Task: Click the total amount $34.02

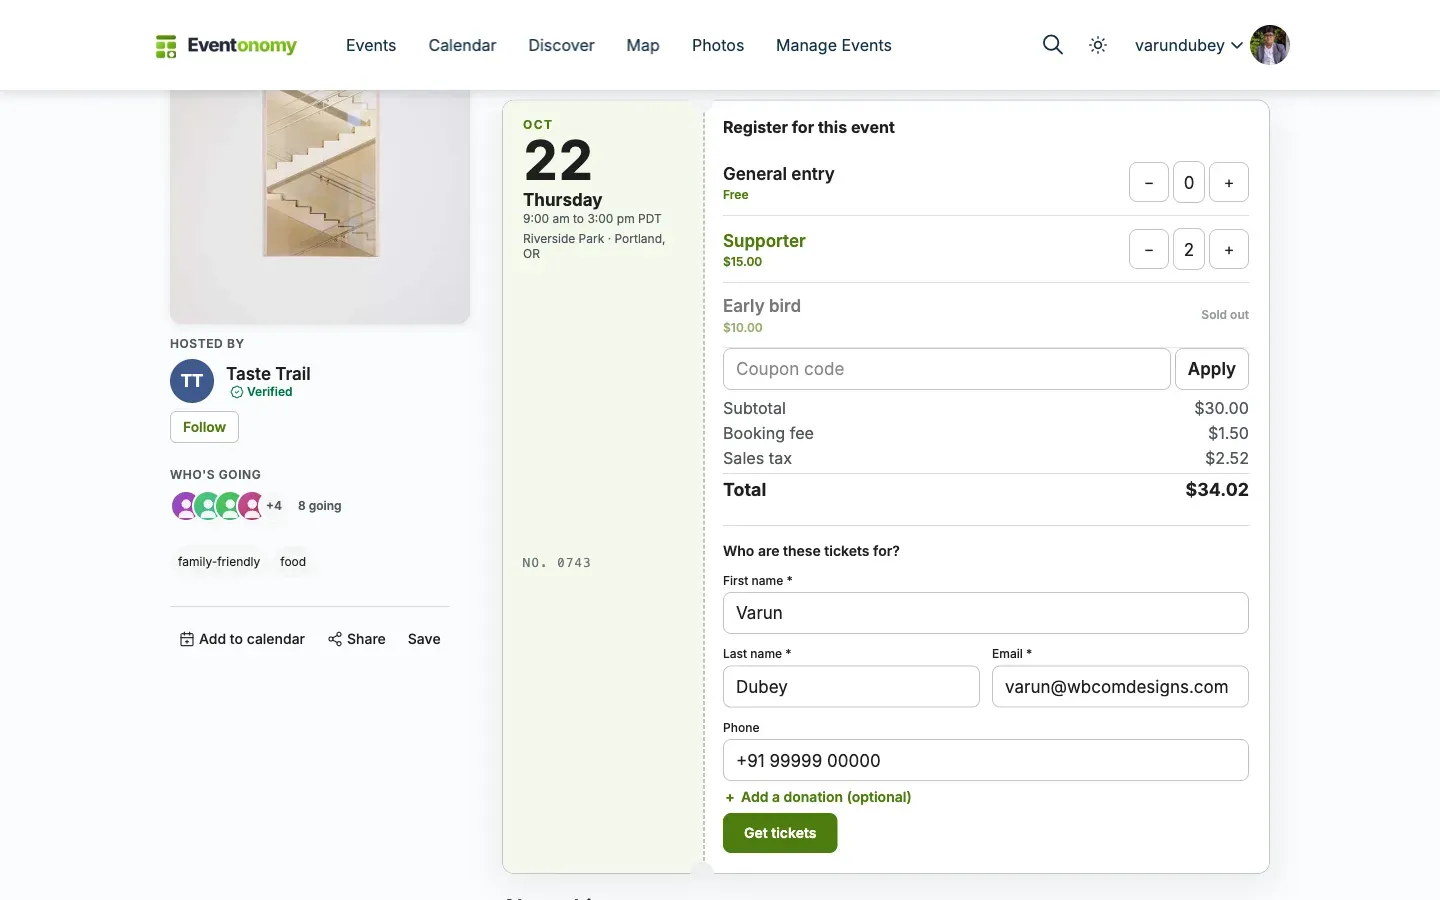Action: 1217,490
